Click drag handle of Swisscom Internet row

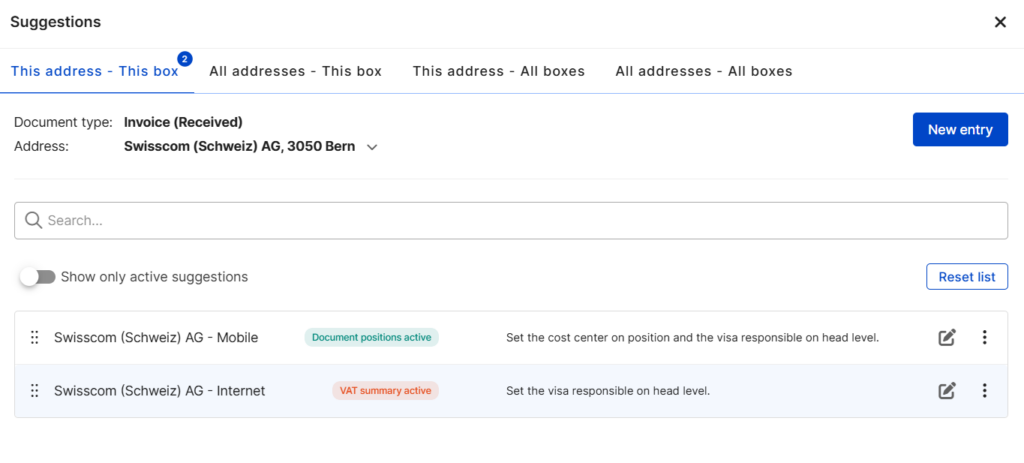pyautogui.click(x=35, y=391)
